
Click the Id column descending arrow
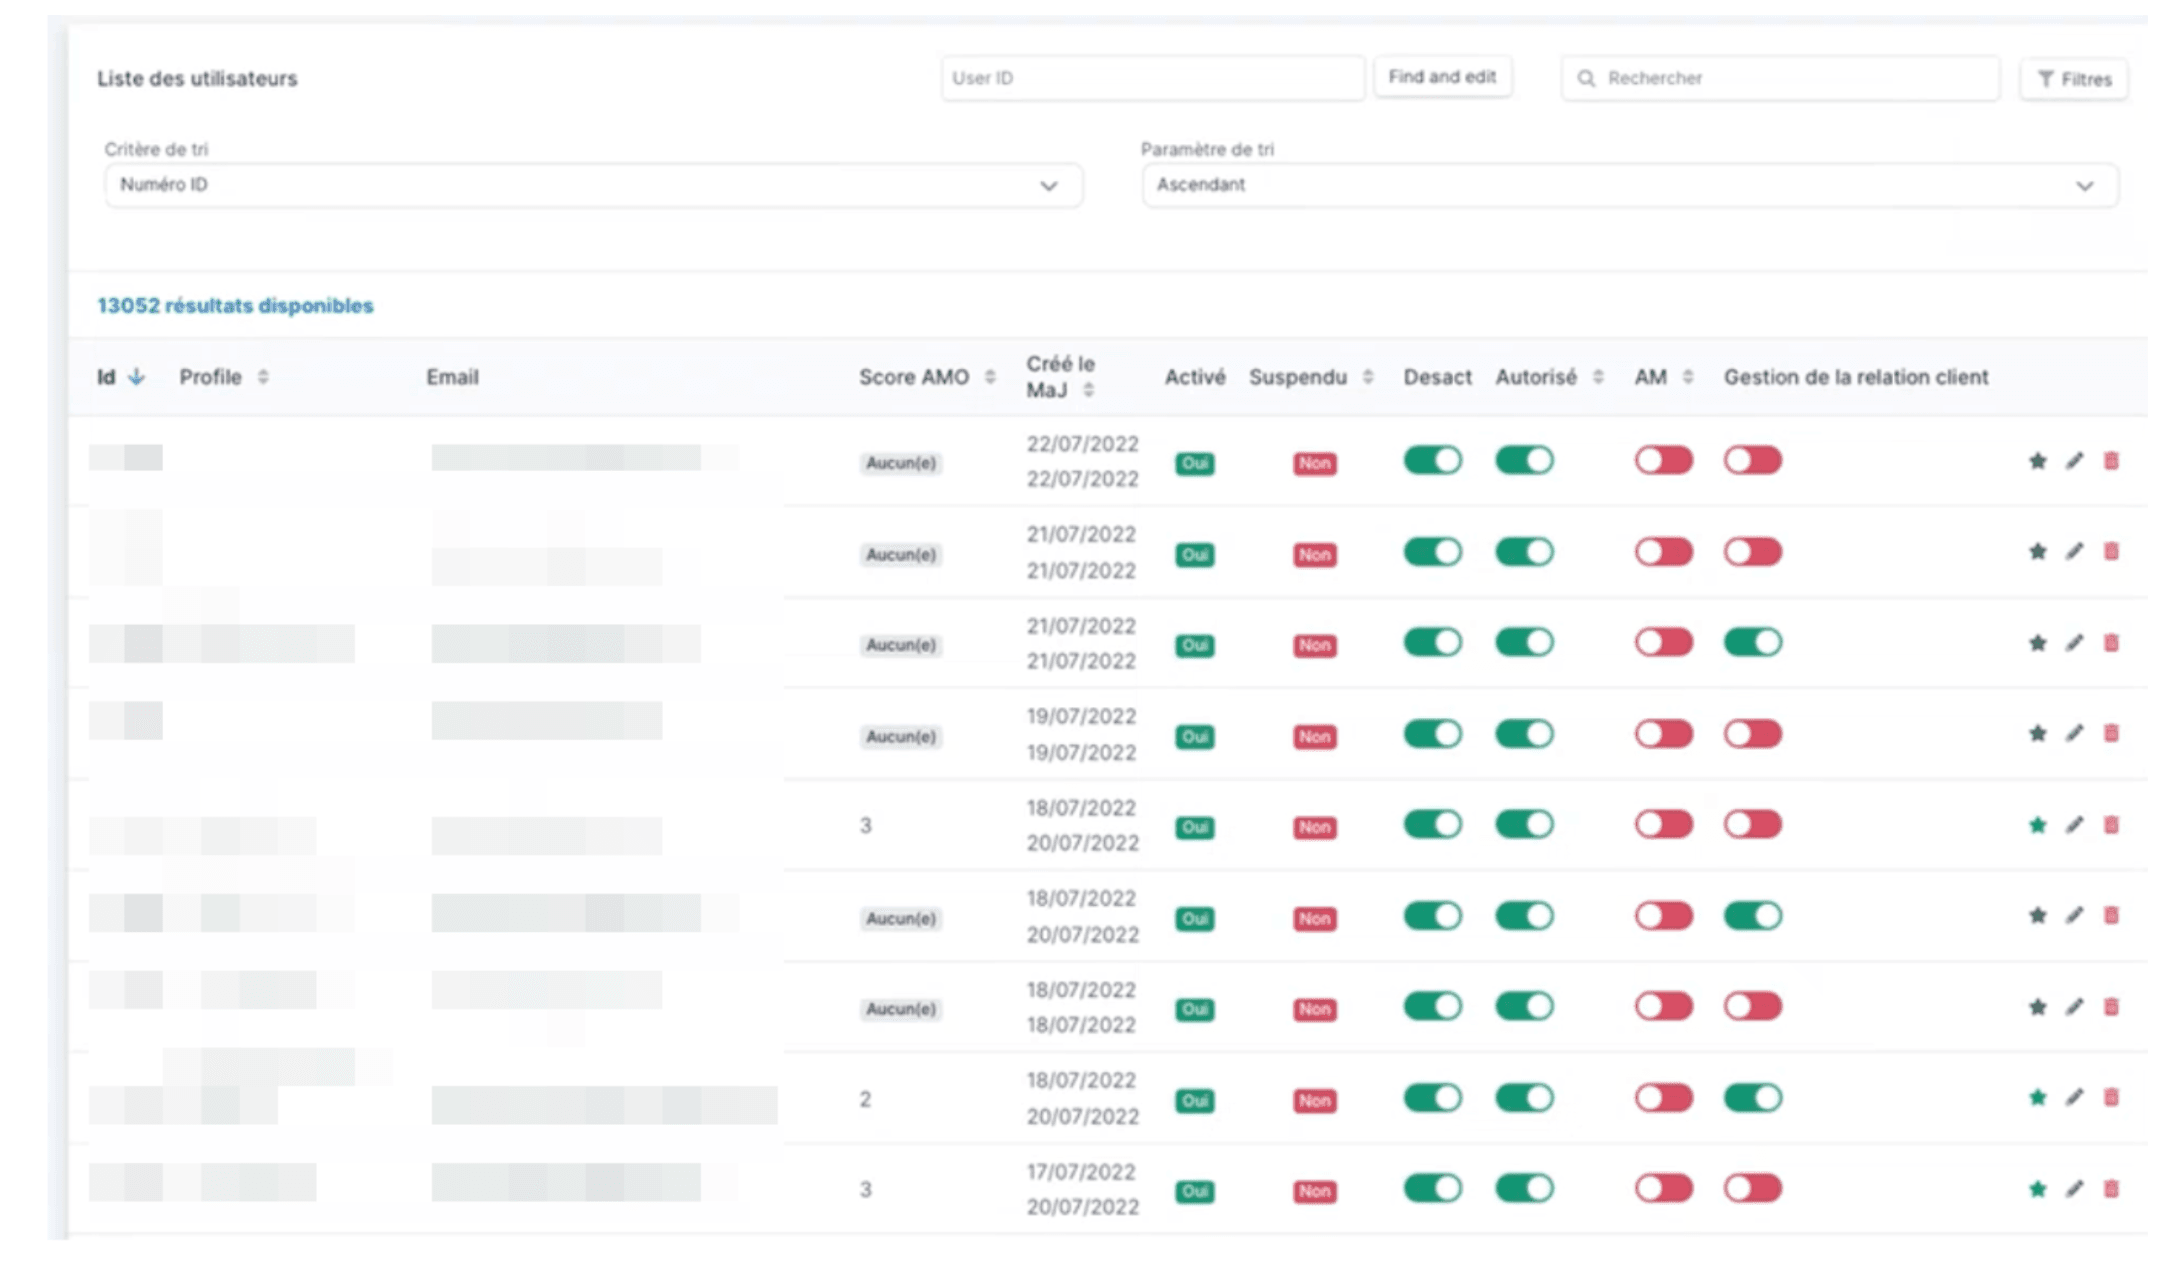137,377
